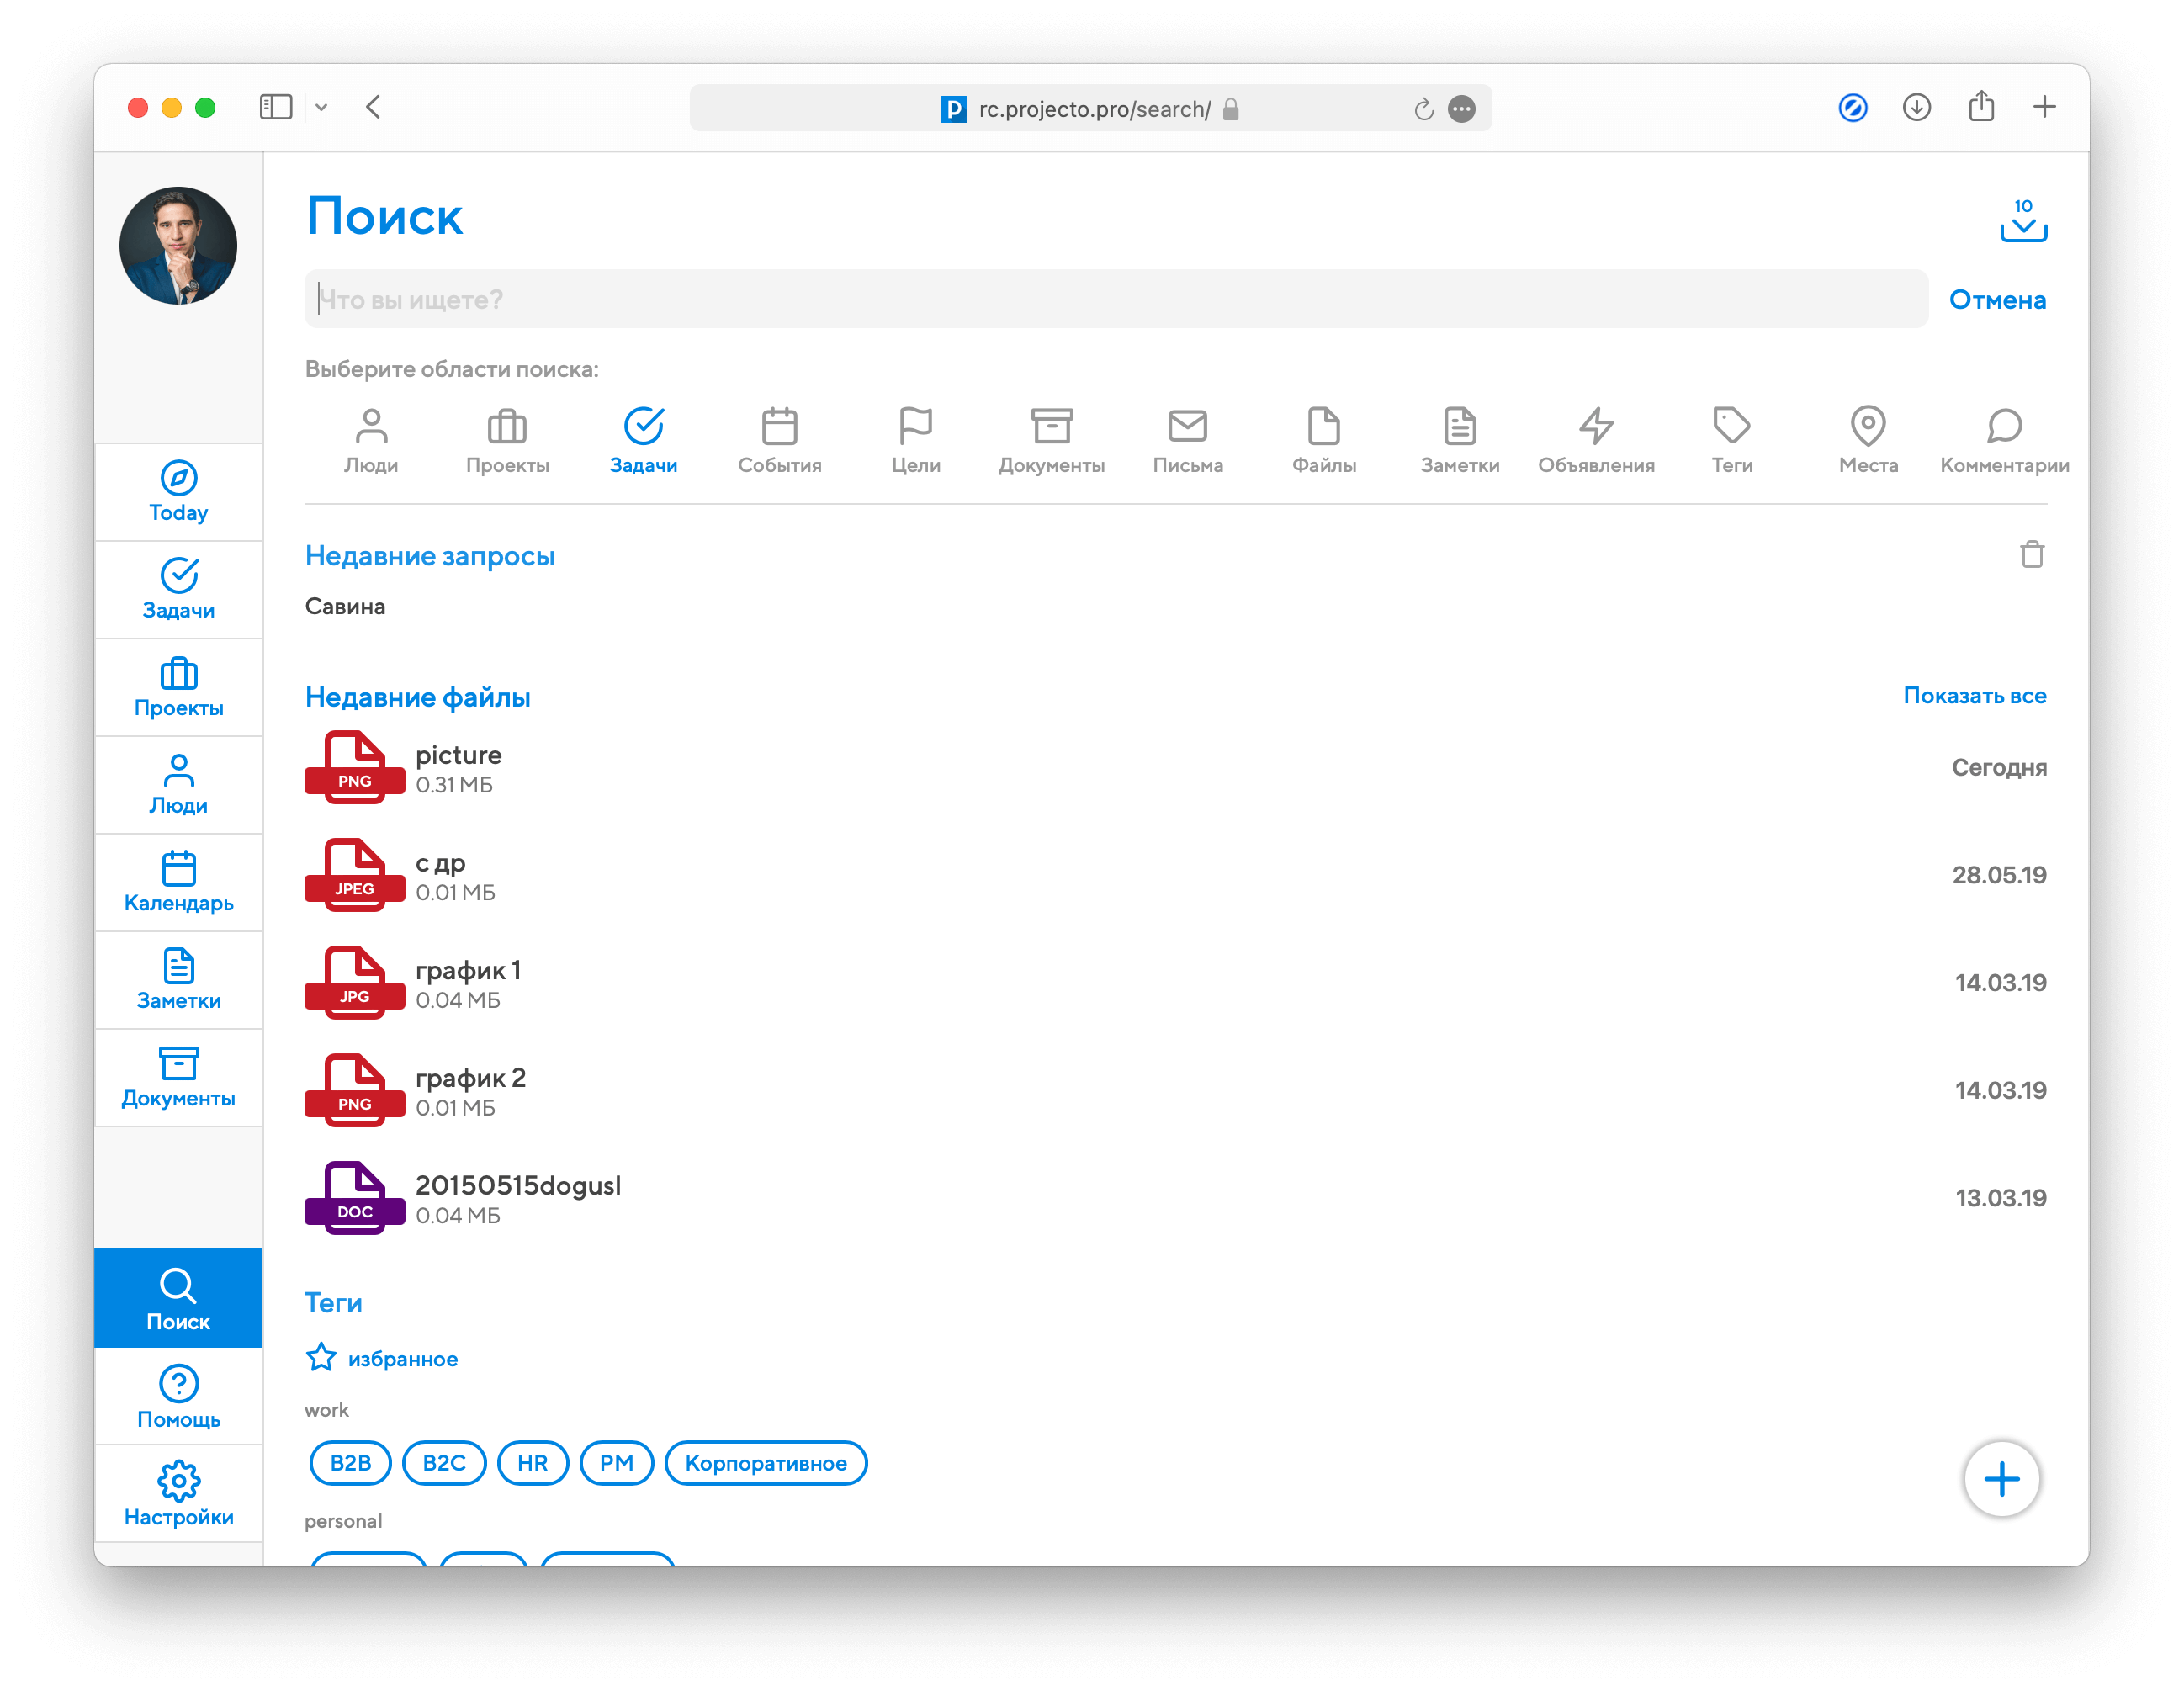Enable the Файлы search area filter
2184x1691 pixels.
pos(1323,440)
